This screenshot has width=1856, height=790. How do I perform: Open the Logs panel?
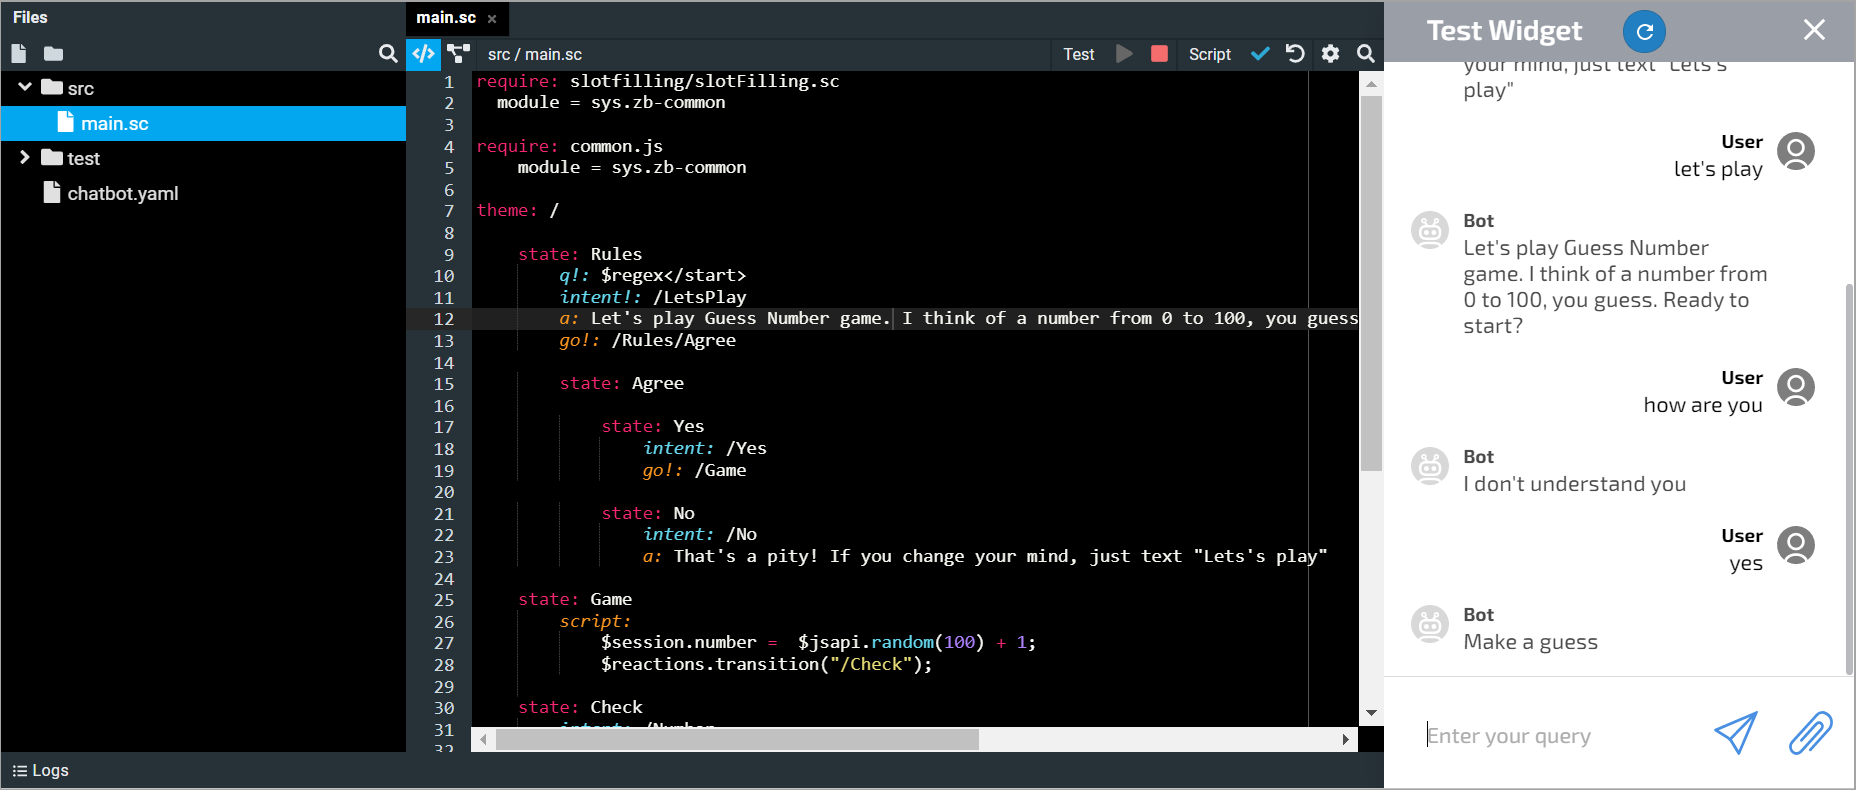pyautogui.click(x=41, y=770)
